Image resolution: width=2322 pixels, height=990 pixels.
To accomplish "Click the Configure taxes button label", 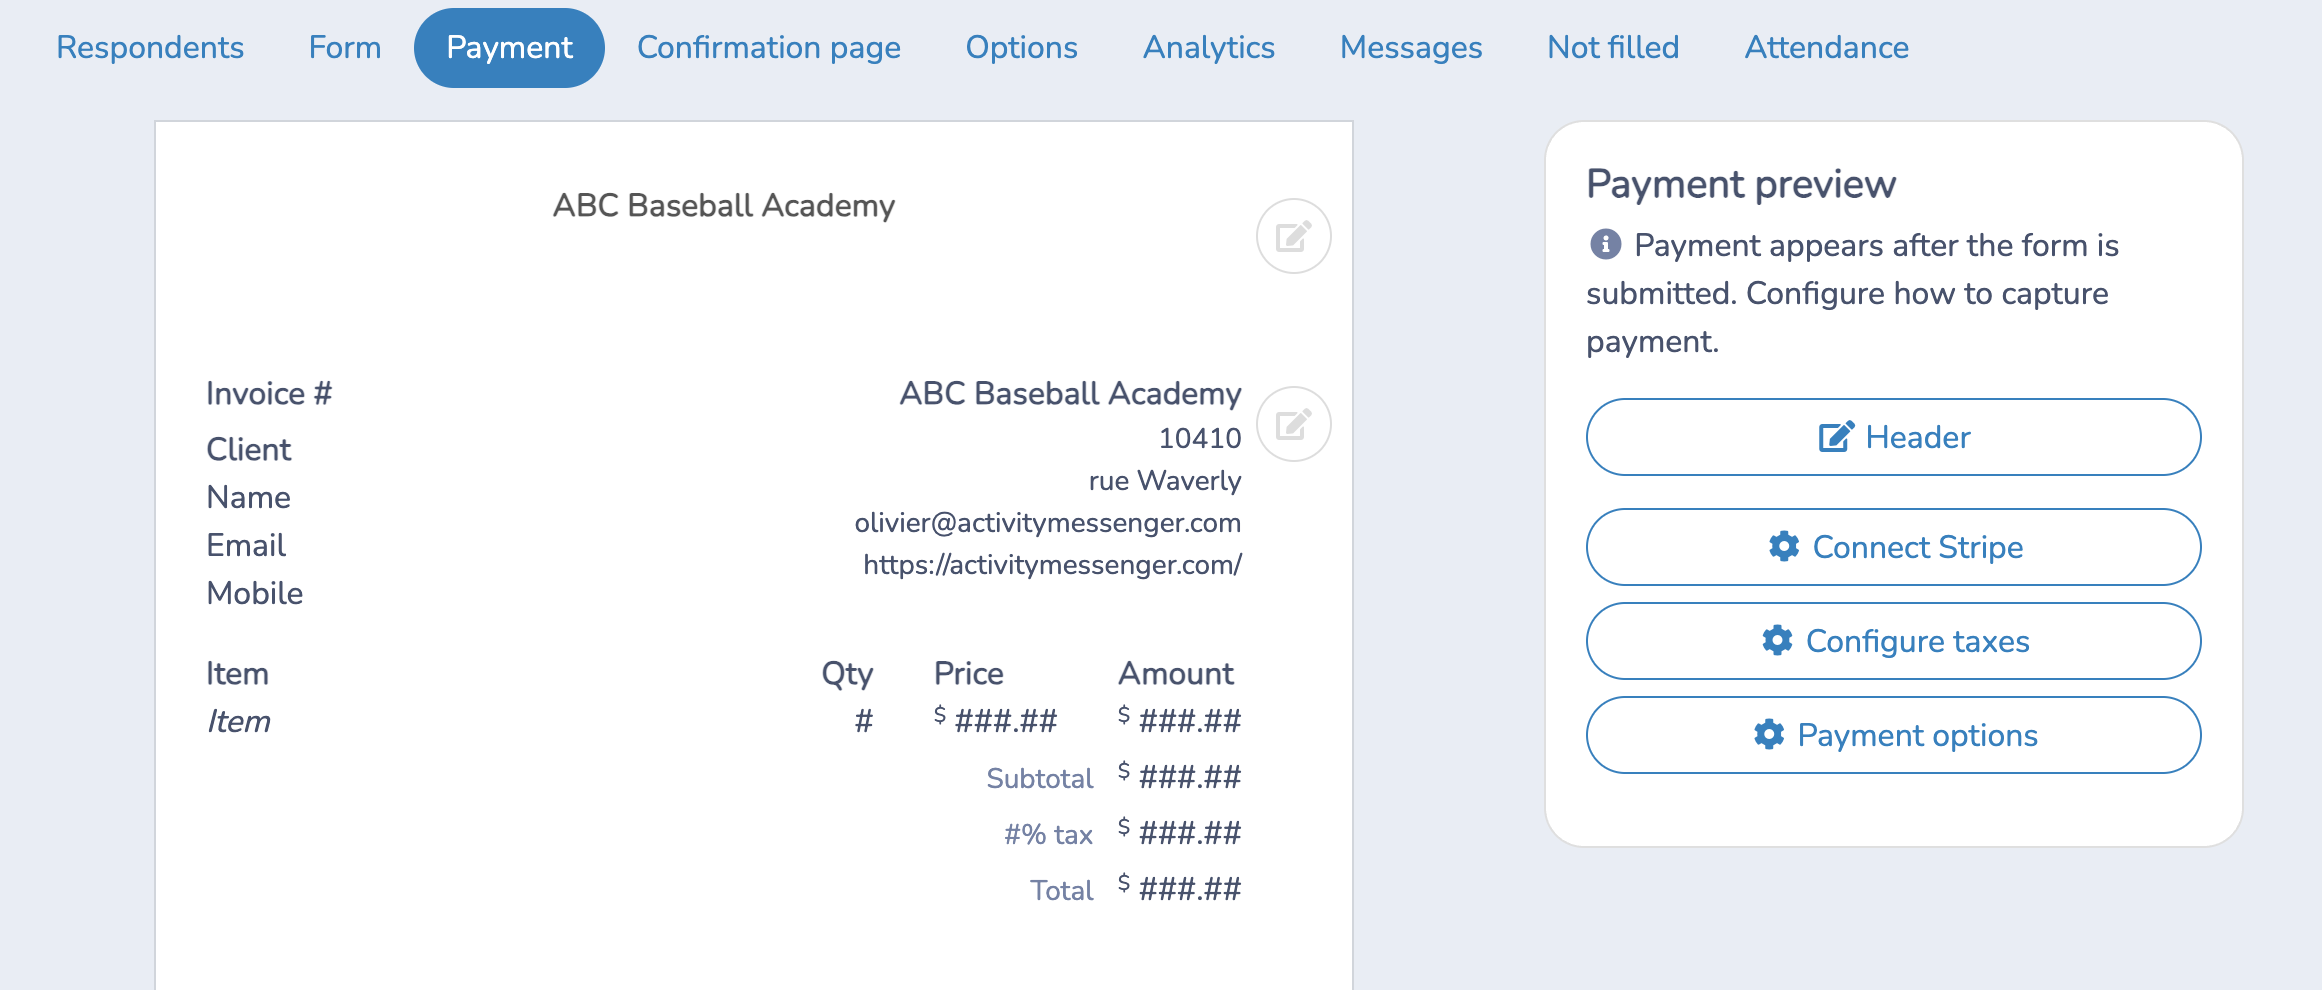I will [1917, 641].
